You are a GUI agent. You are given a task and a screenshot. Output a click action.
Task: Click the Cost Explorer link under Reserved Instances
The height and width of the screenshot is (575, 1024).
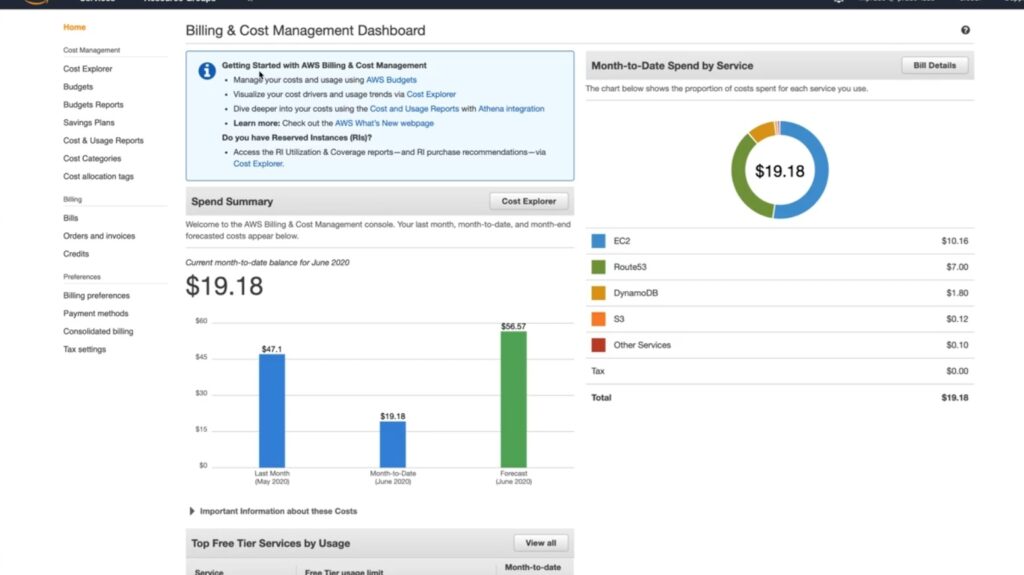click(x=258, y=164)
